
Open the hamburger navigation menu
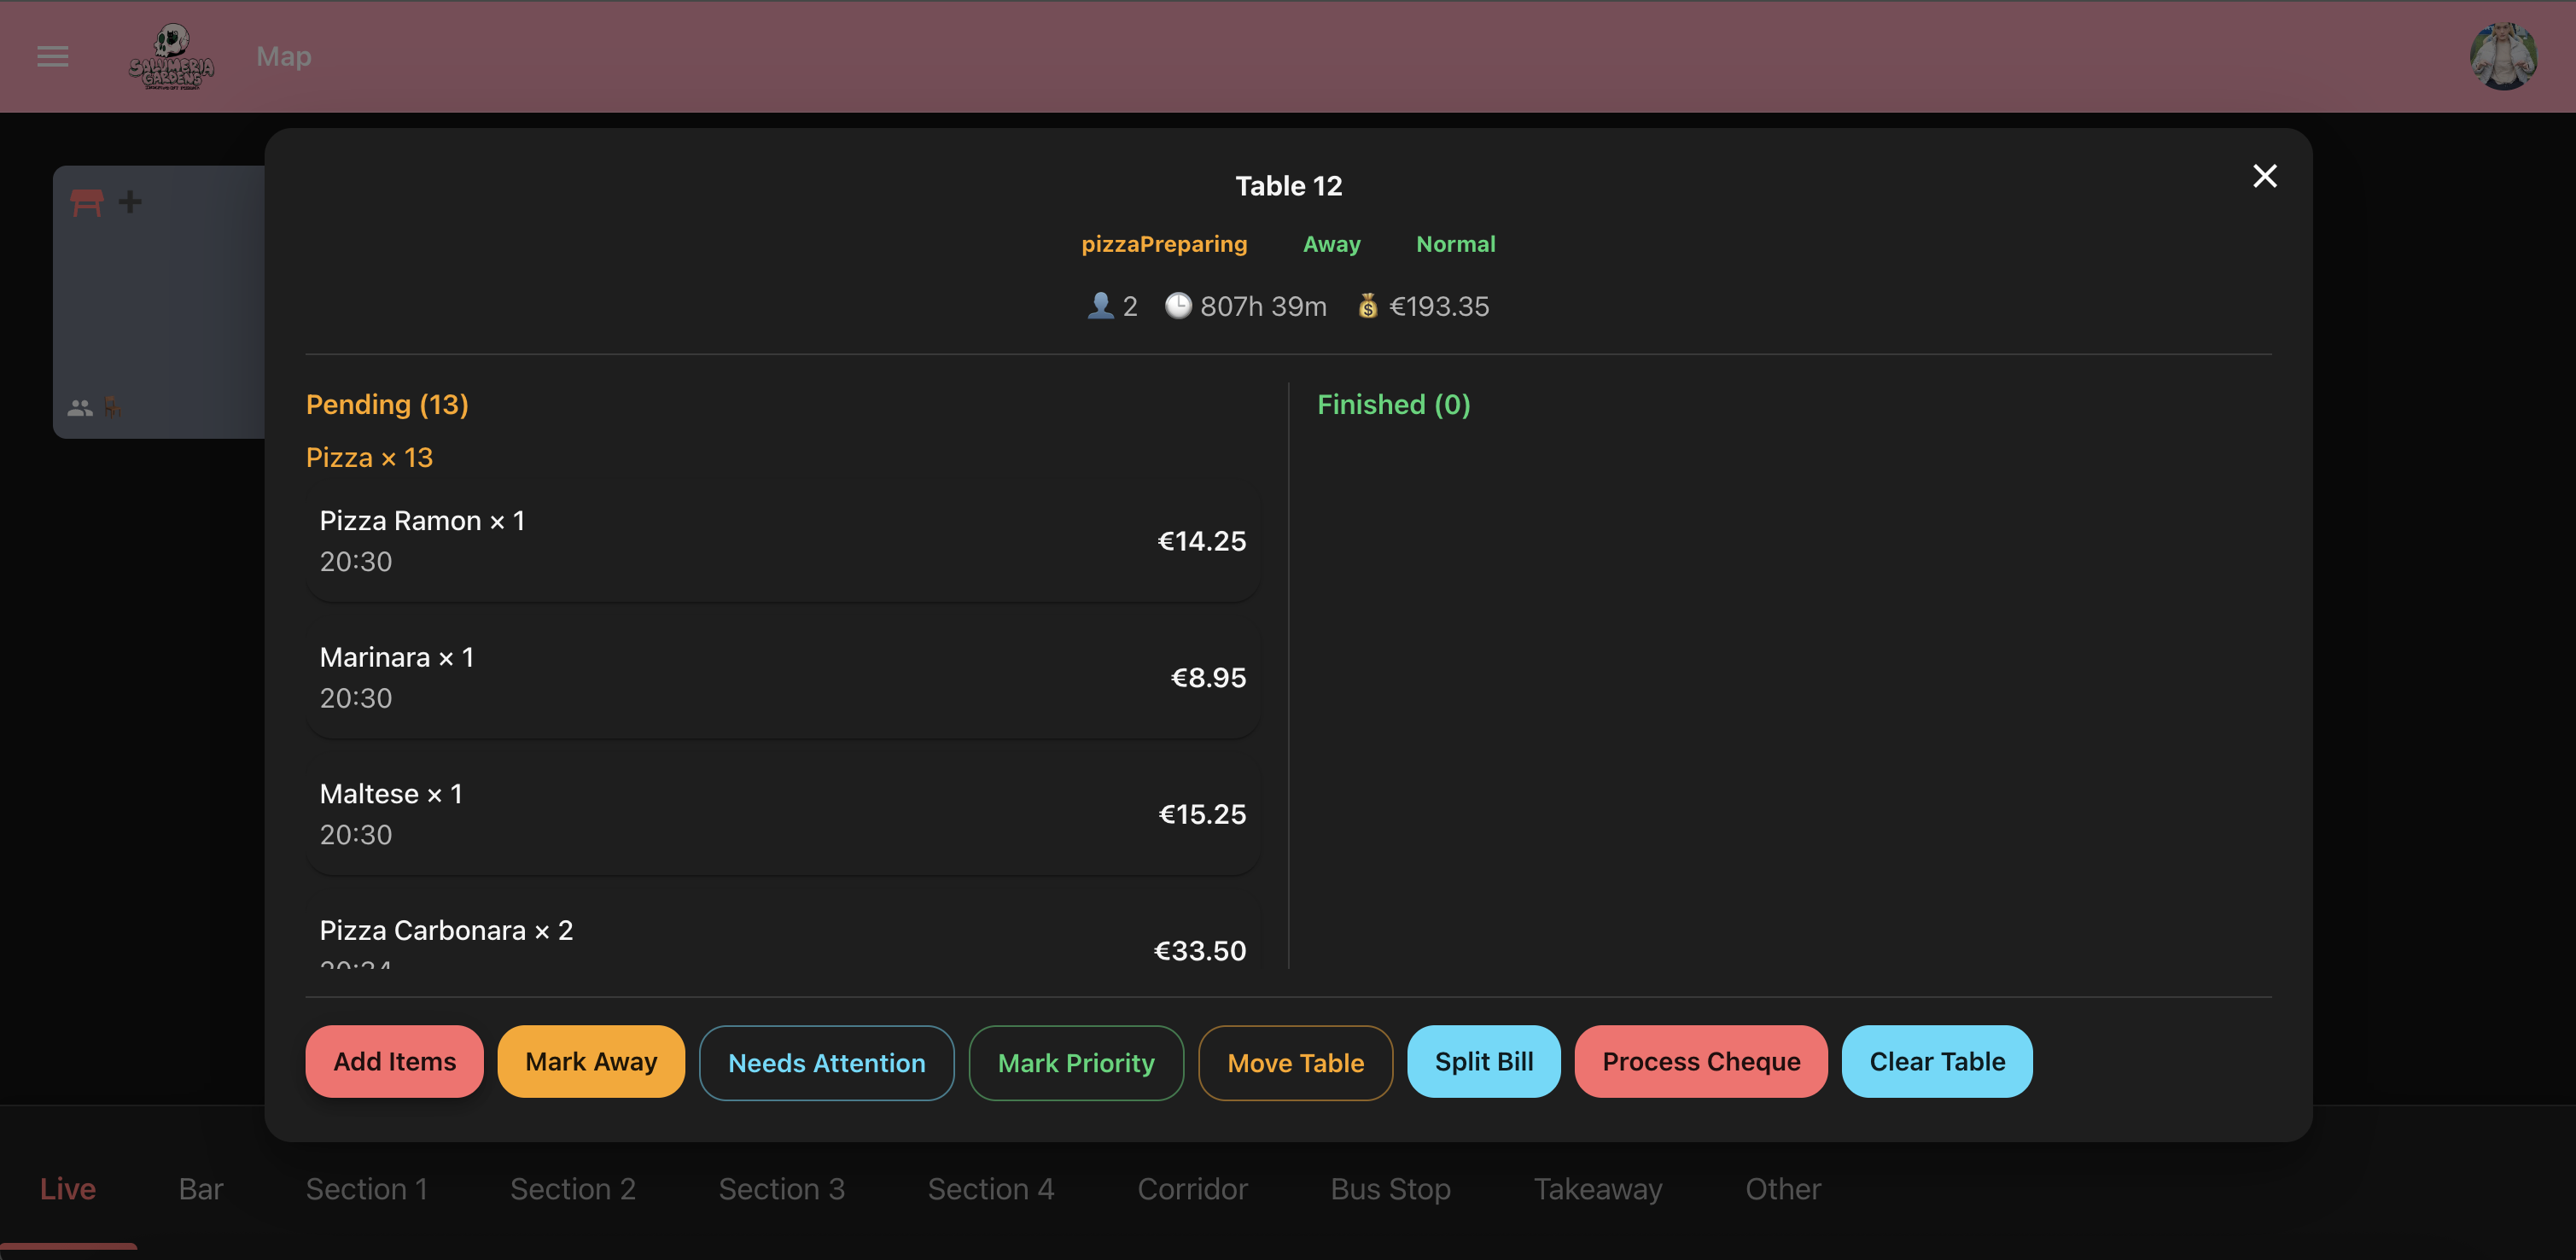(52, 57)
